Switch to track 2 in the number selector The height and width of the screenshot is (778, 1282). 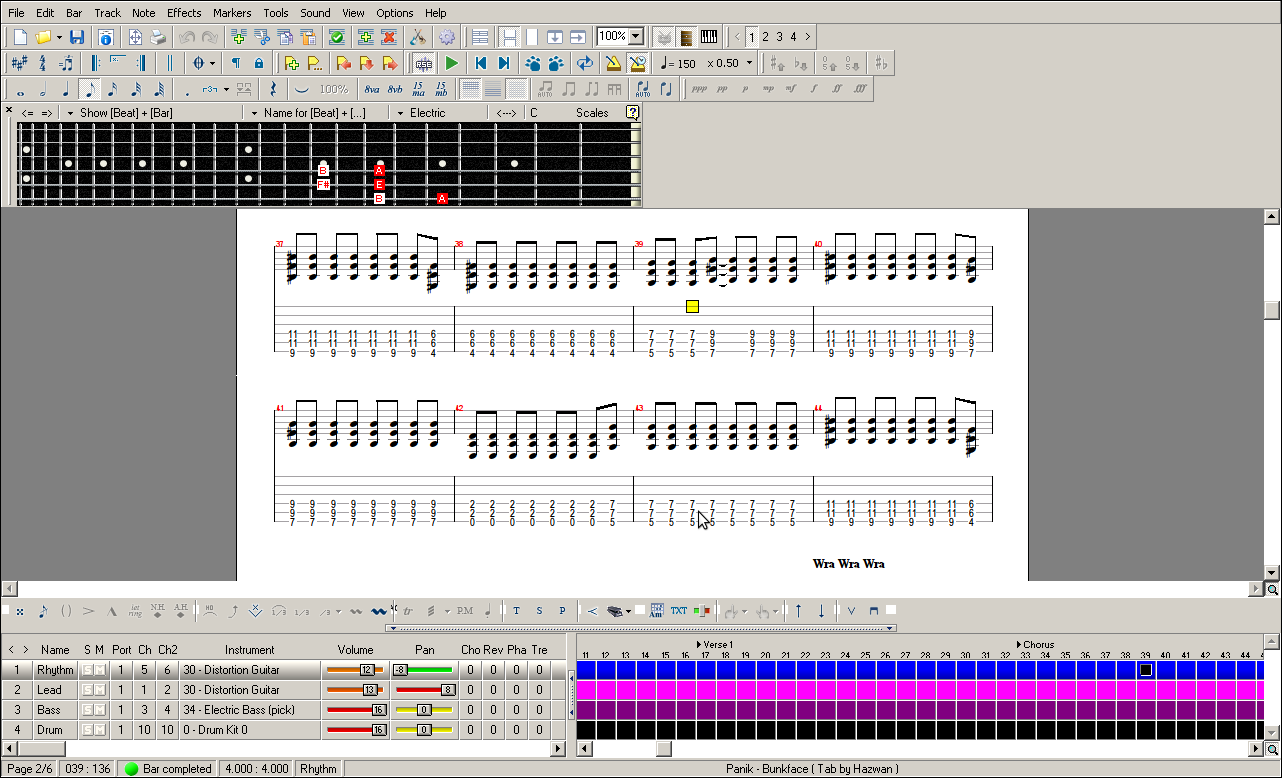coord(765,37)
